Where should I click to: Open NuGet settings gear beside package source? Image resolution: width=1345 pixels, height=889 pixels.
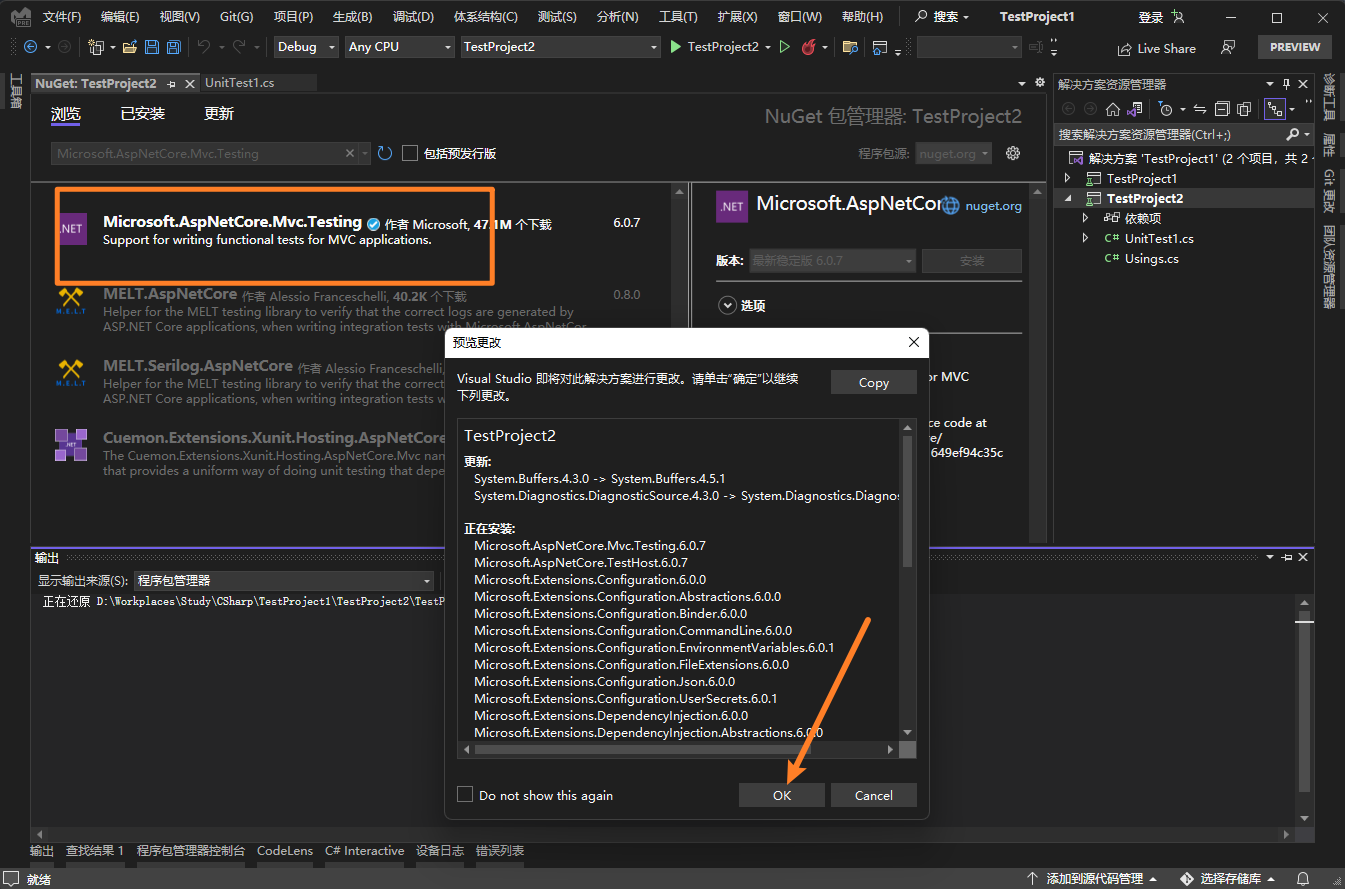tap(1013, 153)
